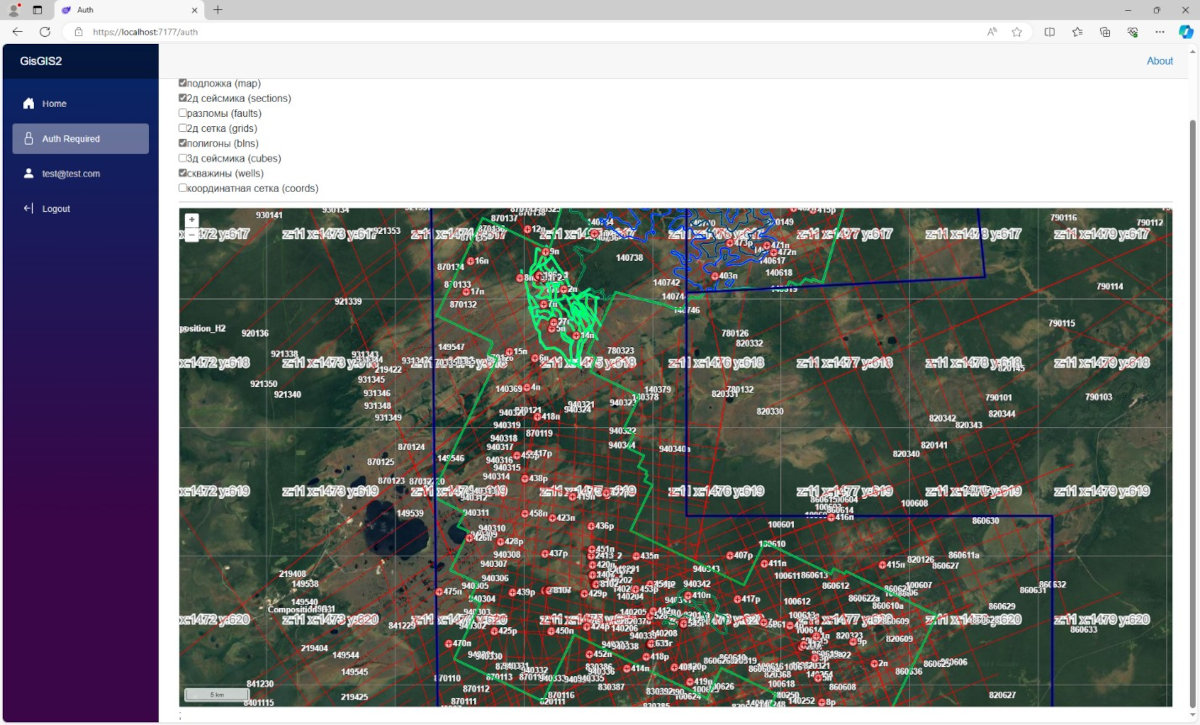Select well marker 475n
The height and width of the screenshot is (725, 1200).
coord(438,592)
